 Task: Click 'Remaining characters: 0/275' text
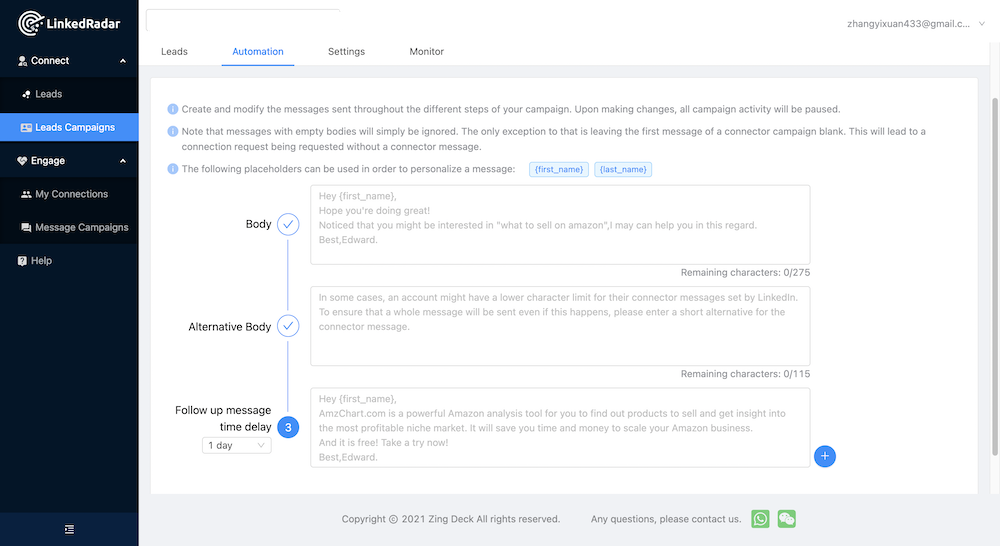tap(745, 272)
